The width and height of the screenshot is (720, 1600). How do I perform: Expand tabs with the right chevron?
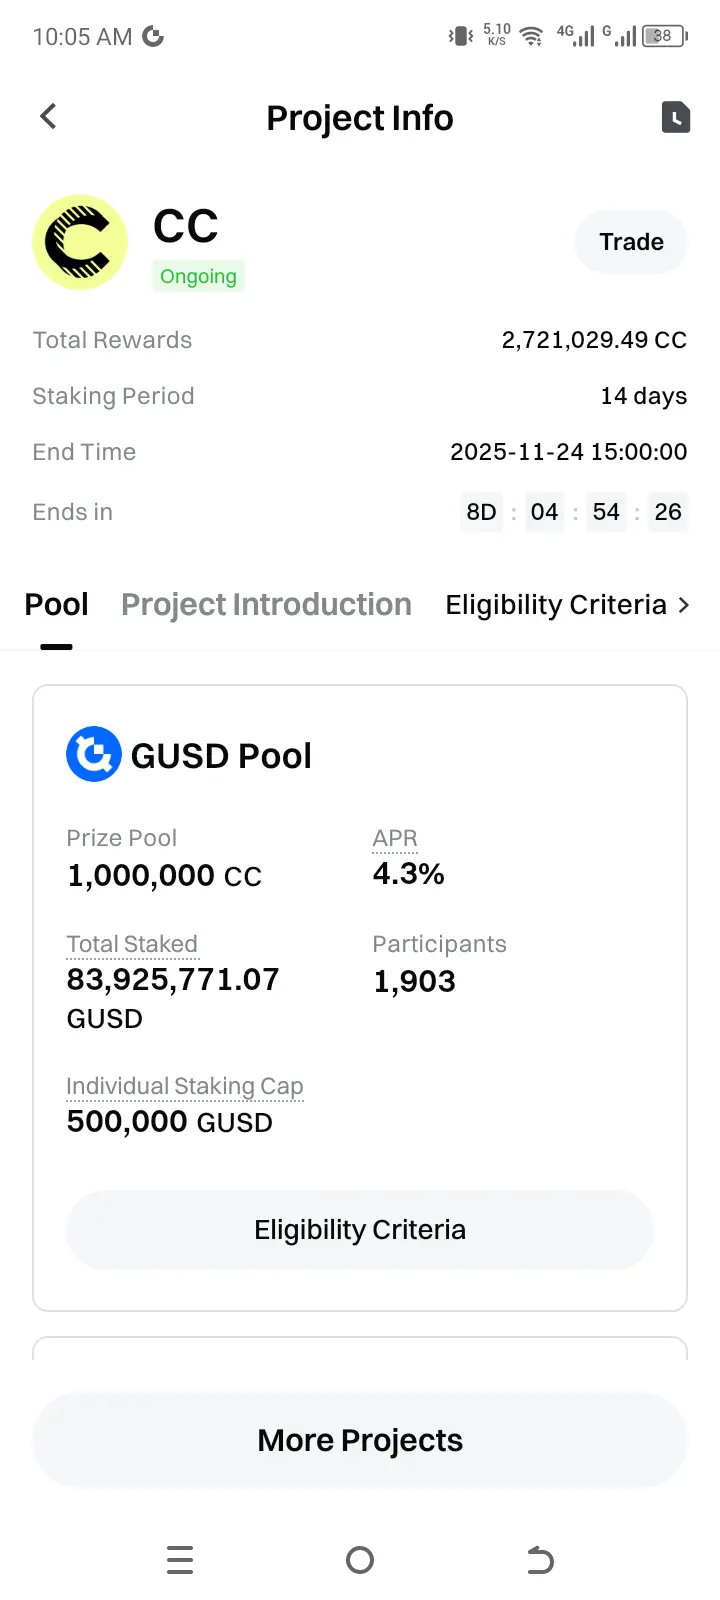click(684, 605)
